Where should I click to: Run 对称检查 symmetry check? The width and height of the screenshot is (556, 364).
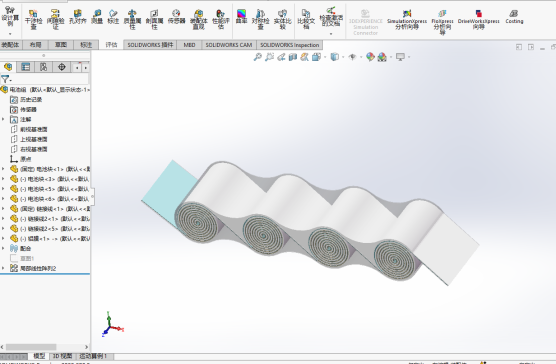[x=261, y=20]
